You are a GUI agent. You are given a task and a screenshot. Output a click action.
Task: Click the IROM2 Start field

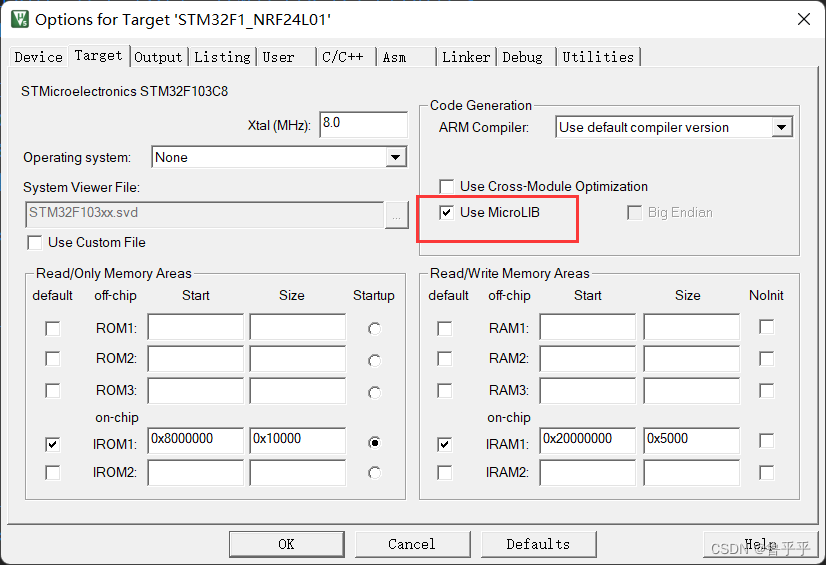coord(195,472)
